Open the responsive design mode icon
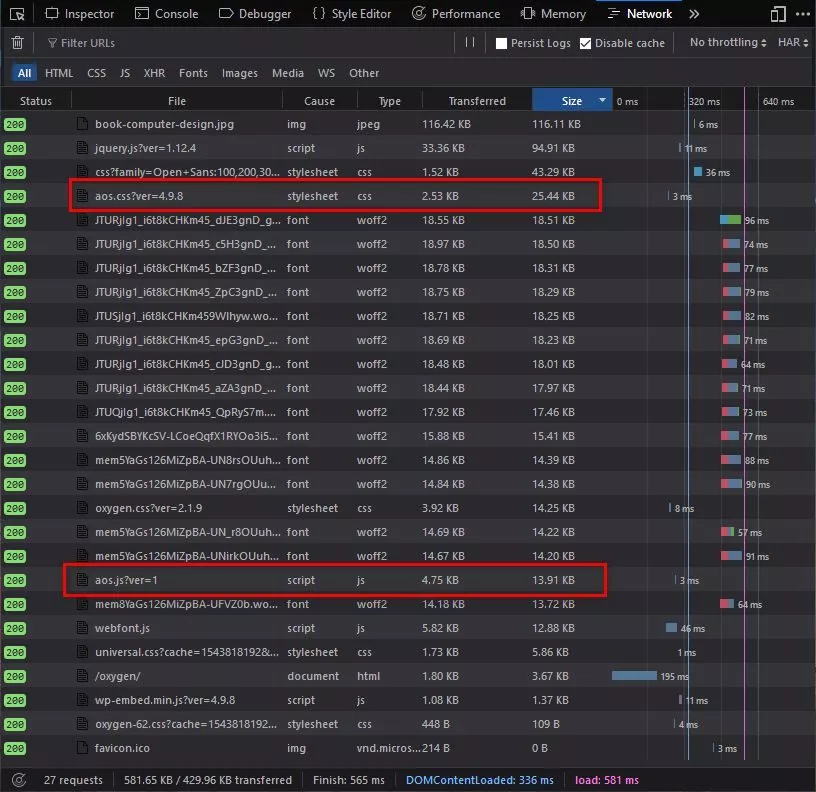Image resolution: width=816 pixels, height=792 pixels. point(778,14)
